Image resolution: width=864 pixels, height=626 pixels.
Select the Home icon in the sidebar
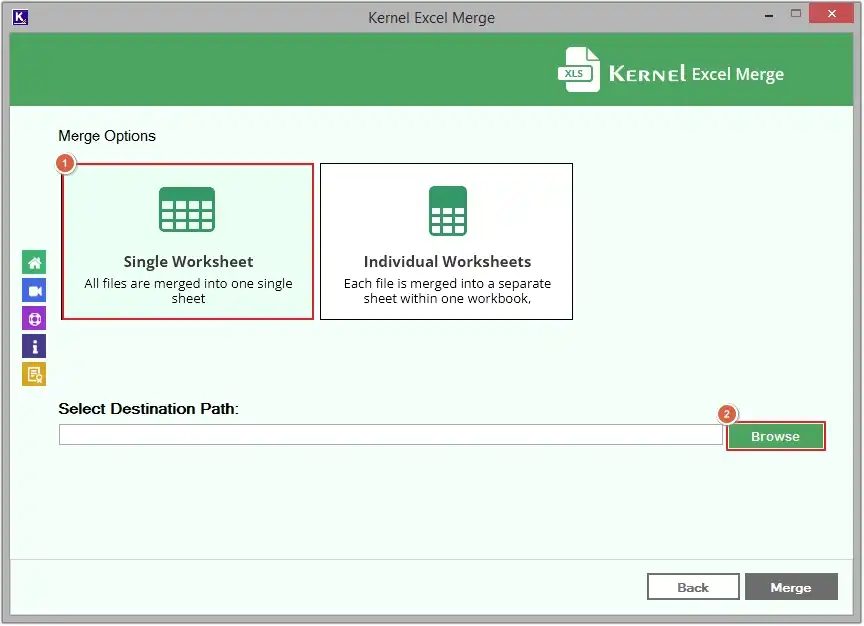[34, 262]
